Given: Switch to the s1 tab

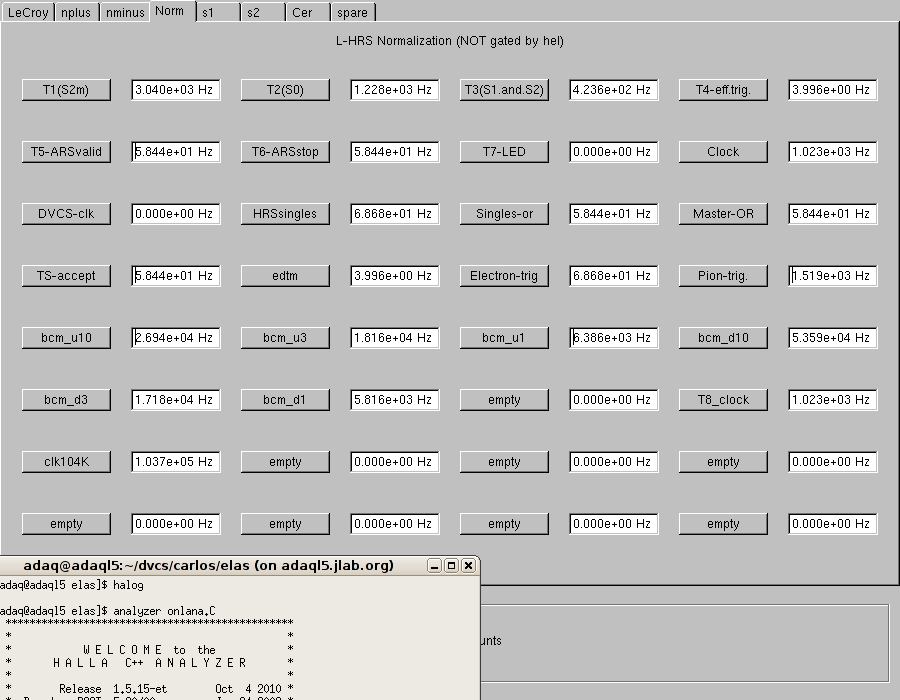Looking at the screenshot, I should coord(219,12).
